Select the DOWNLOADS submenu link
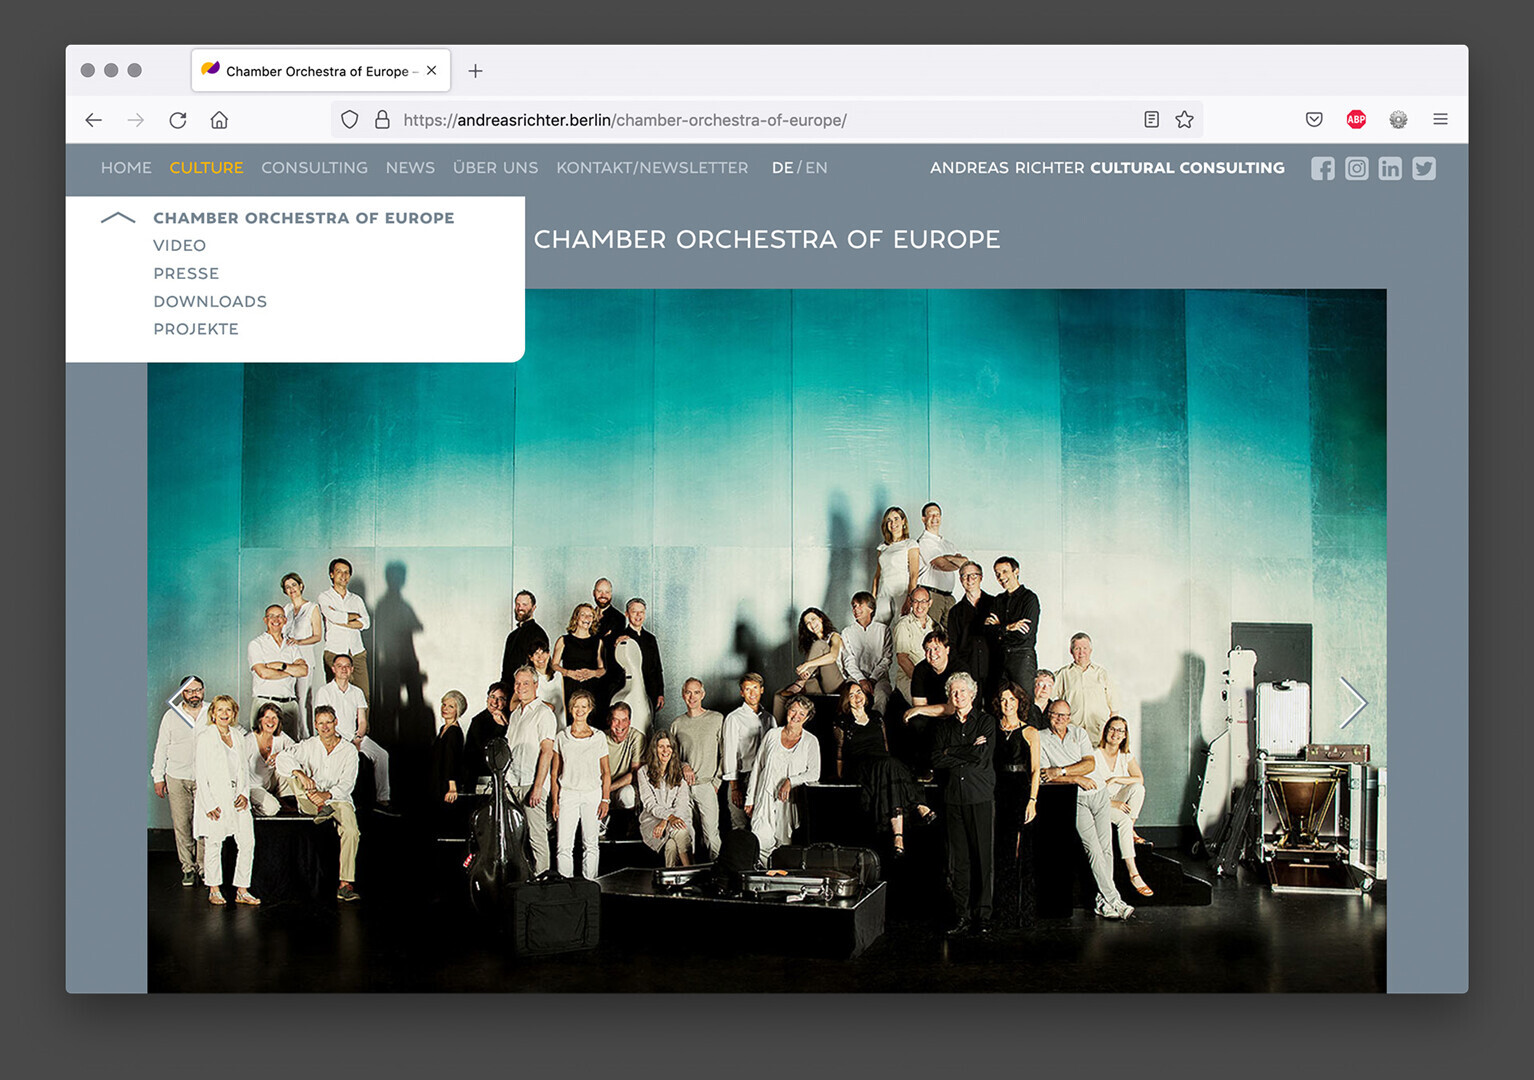This screenshot has height=1080, width=1534. pyautogui.click(x=210, y=302)
